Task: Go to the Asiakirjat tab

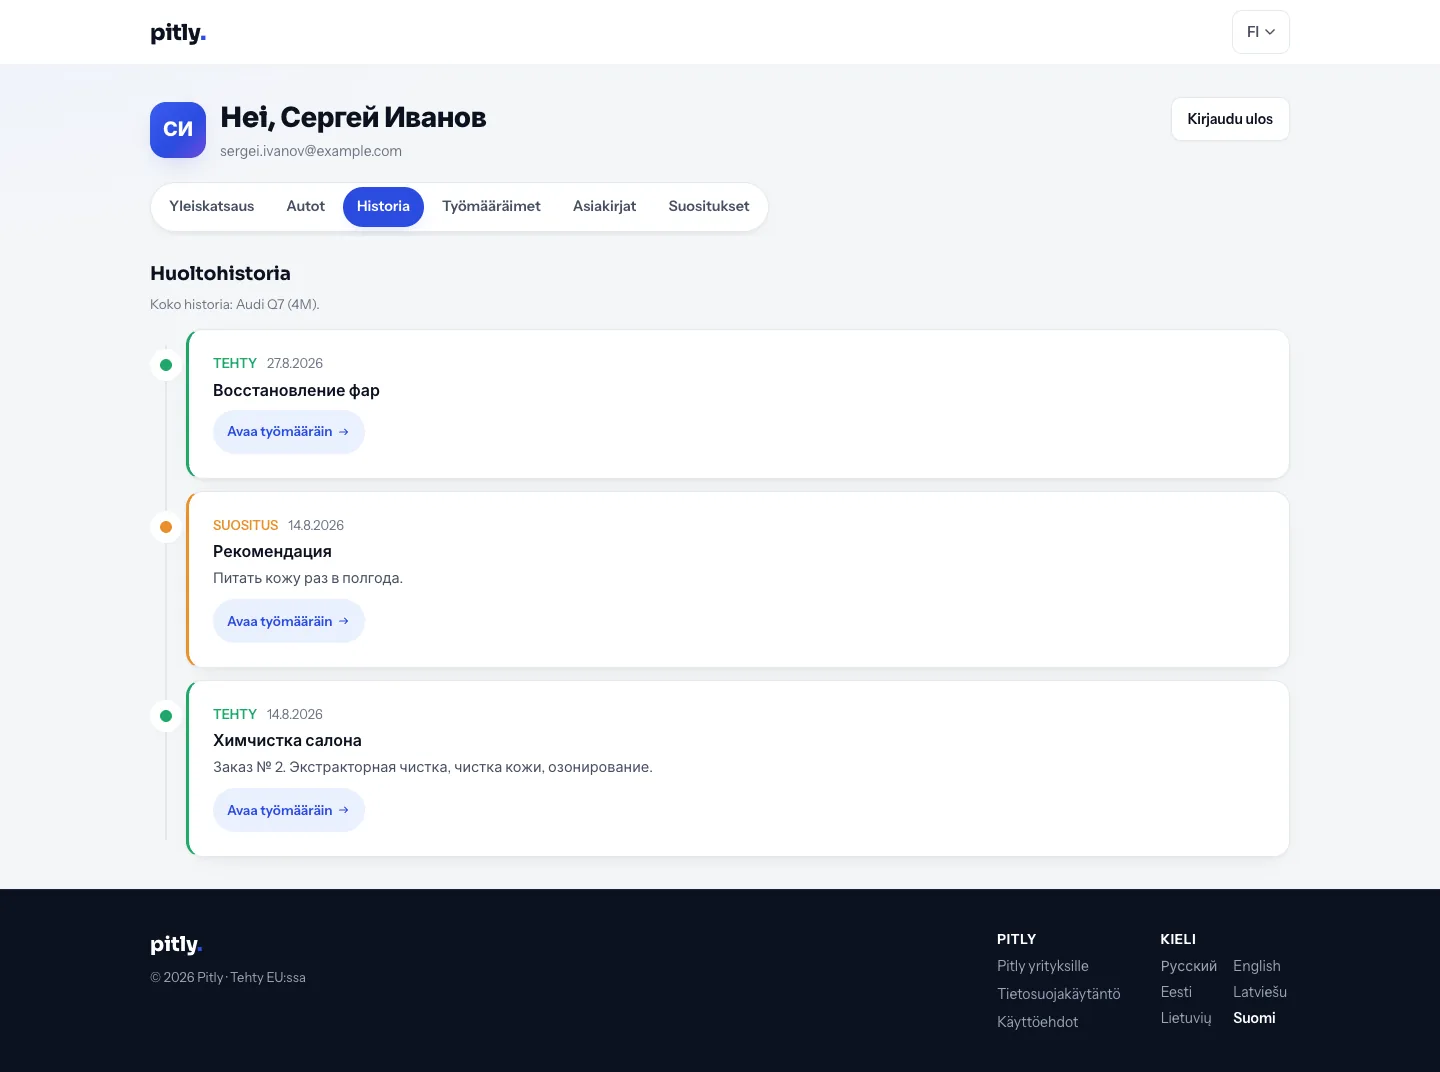Action: point(604,206)
